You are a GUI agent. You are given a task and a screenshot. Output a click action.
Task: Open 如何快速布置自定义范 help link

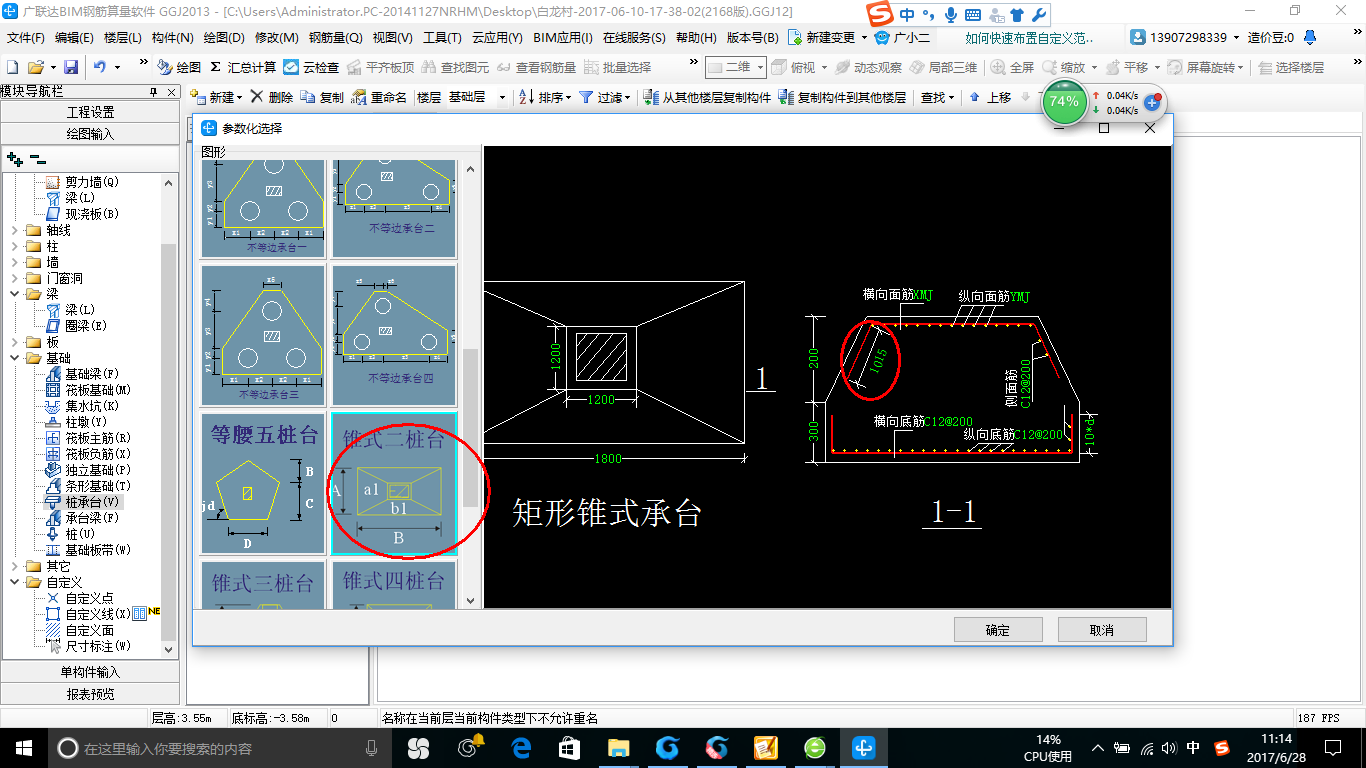point(1031,38)
